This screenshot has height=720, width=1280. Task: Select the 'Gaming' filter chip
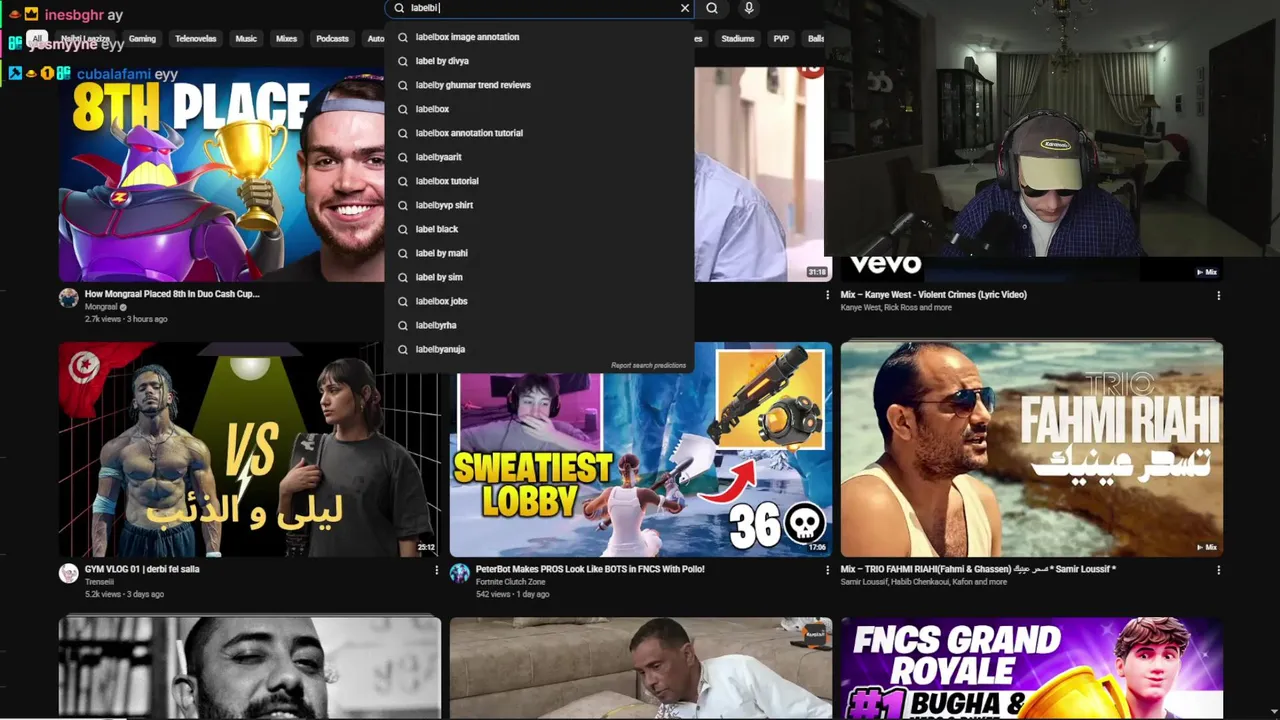coord(142,39)
